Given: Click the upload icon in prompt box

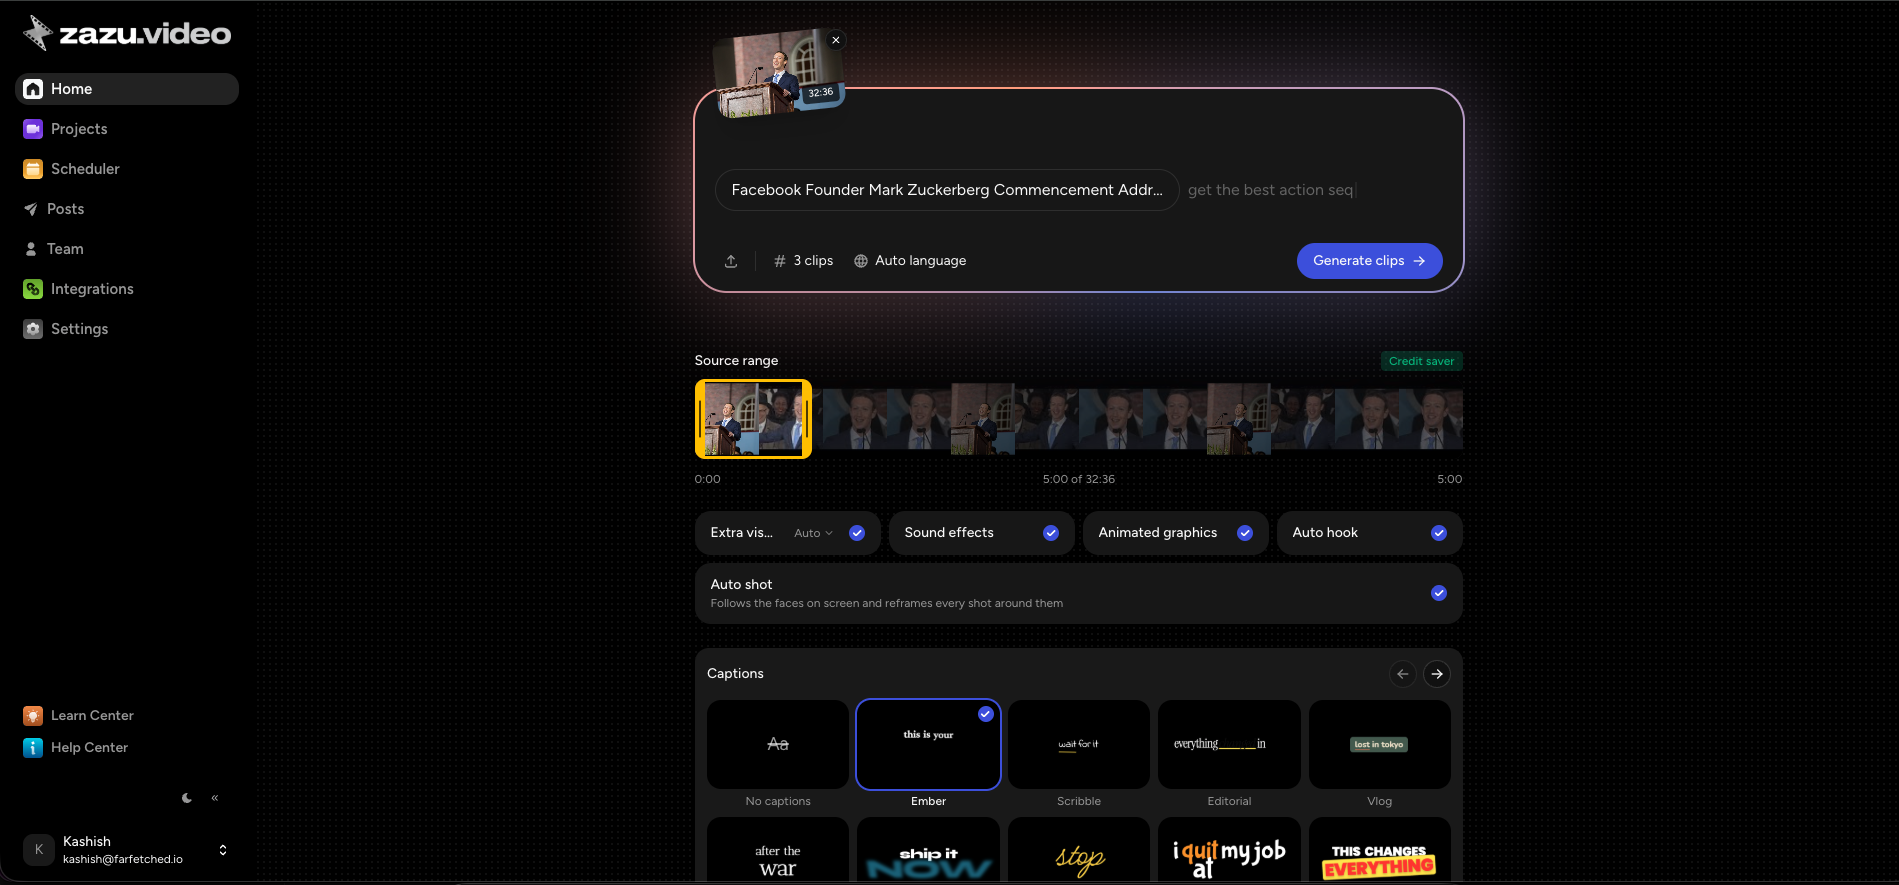Looking at the screenshot, I should (731, 261).
